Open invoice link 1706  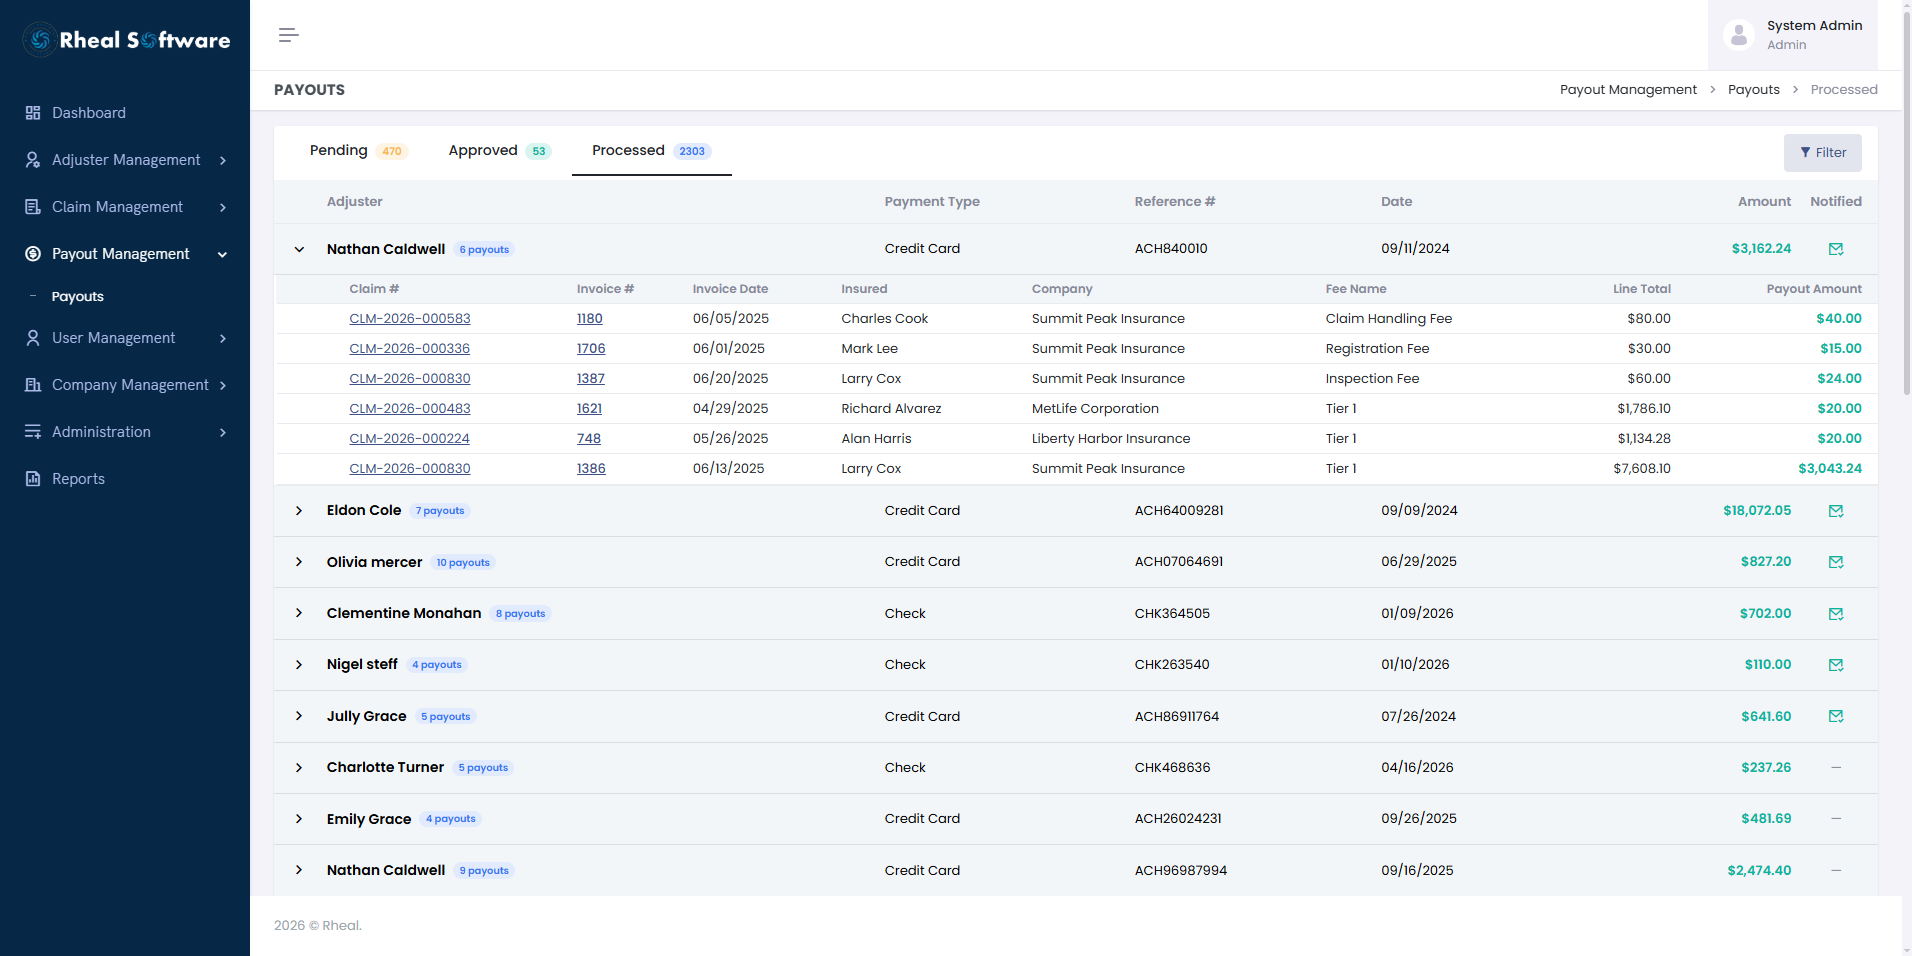591,349
